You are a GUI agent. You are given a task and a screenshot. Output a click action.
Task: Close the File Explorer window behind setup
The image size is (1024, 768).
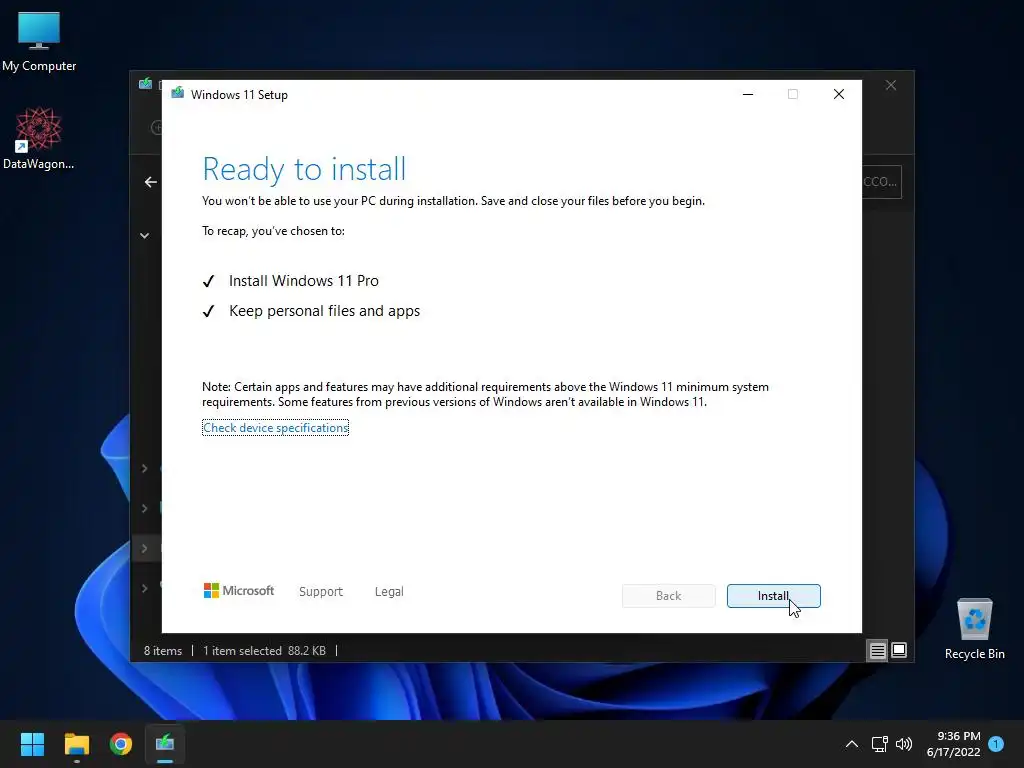tap(891, 86)
